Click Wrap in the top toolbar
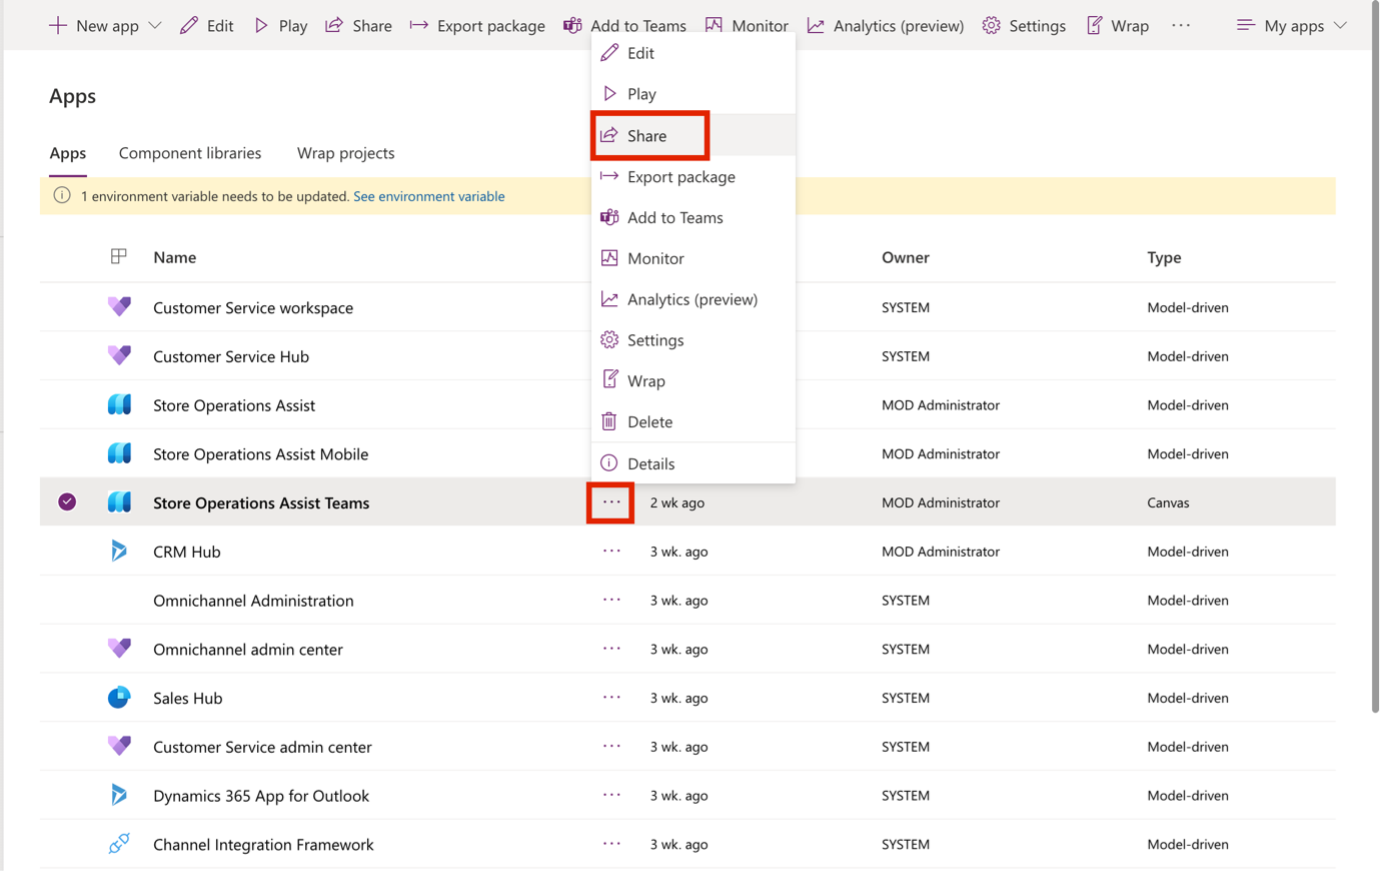The width and height of the screenshot is (1384, 873). click(1118, 26)
